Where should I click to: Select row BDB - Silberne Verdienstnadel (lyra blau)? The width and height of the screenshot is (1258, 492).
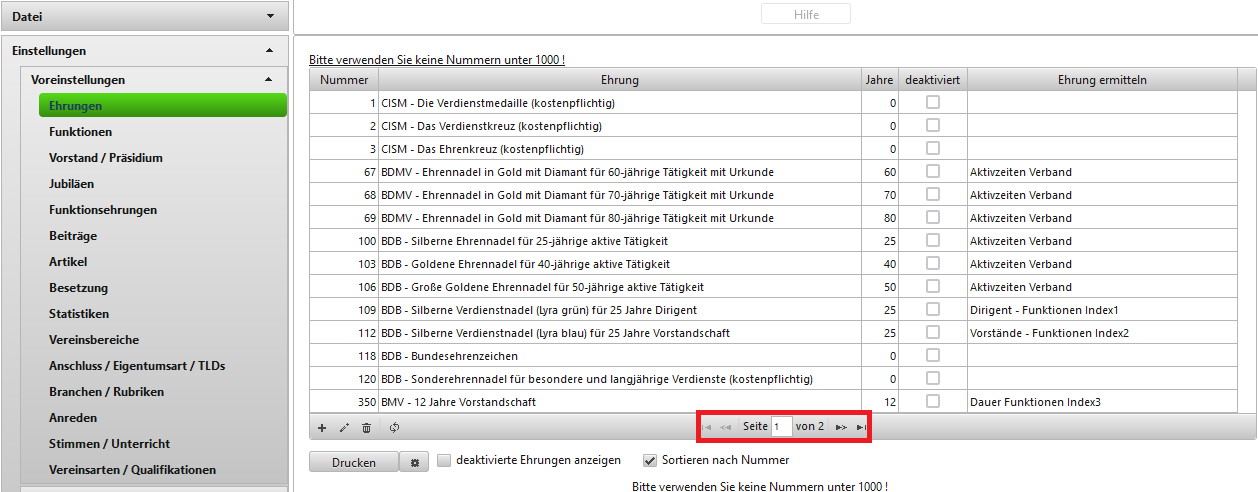pos(773,333)
